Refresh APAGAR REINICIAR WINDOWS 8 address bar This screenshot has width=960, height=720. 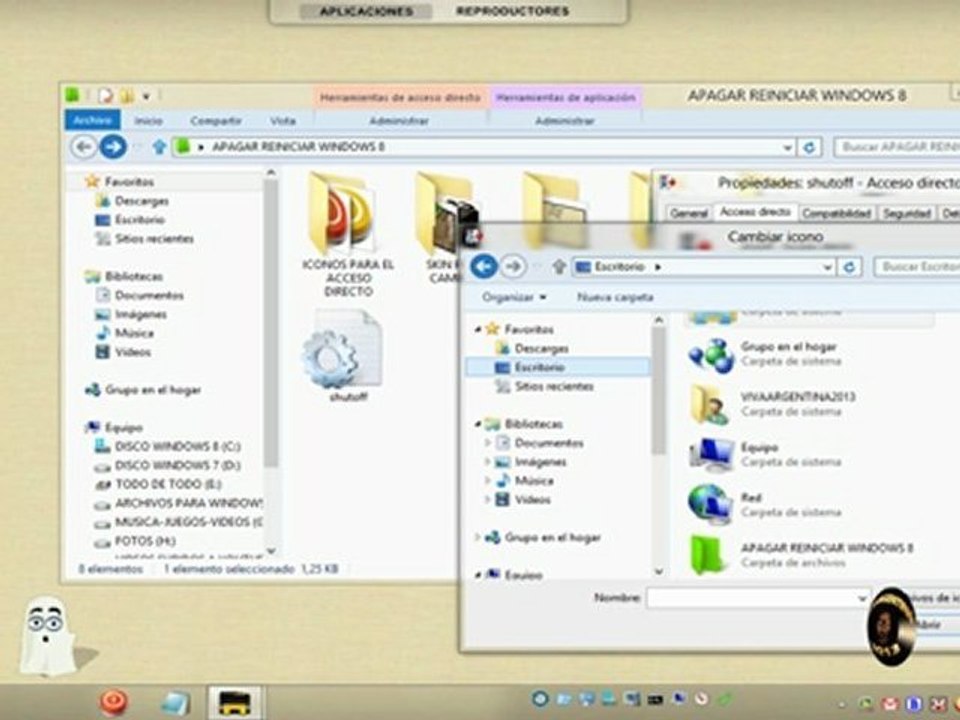coord(809,147)
